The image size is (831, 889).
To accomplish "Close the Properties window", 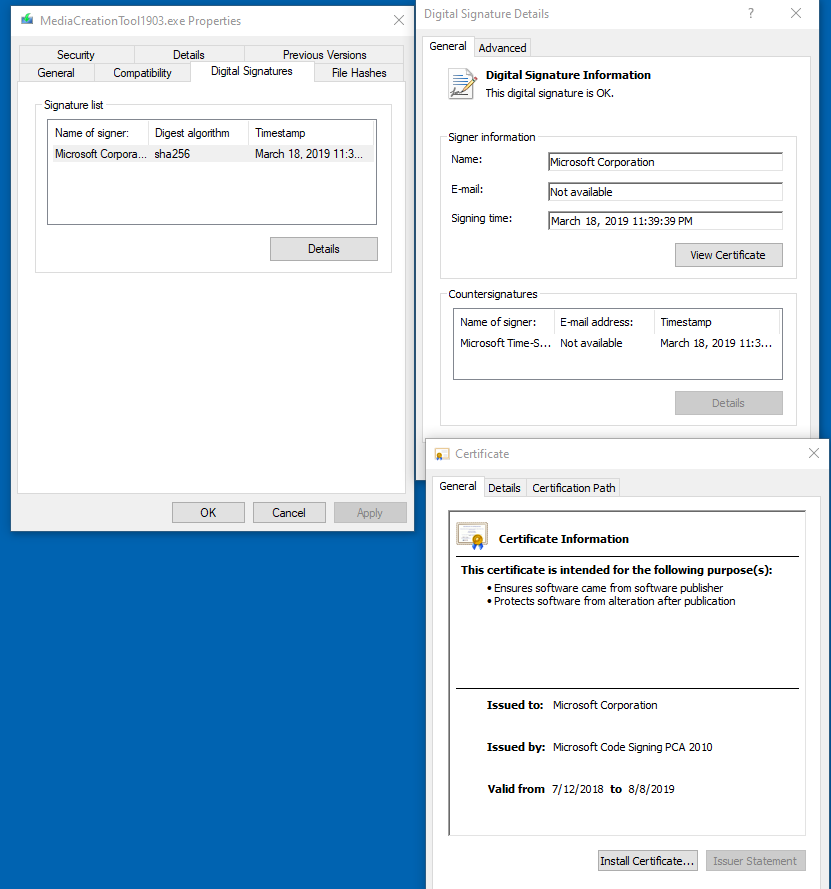I will [399, 20].
